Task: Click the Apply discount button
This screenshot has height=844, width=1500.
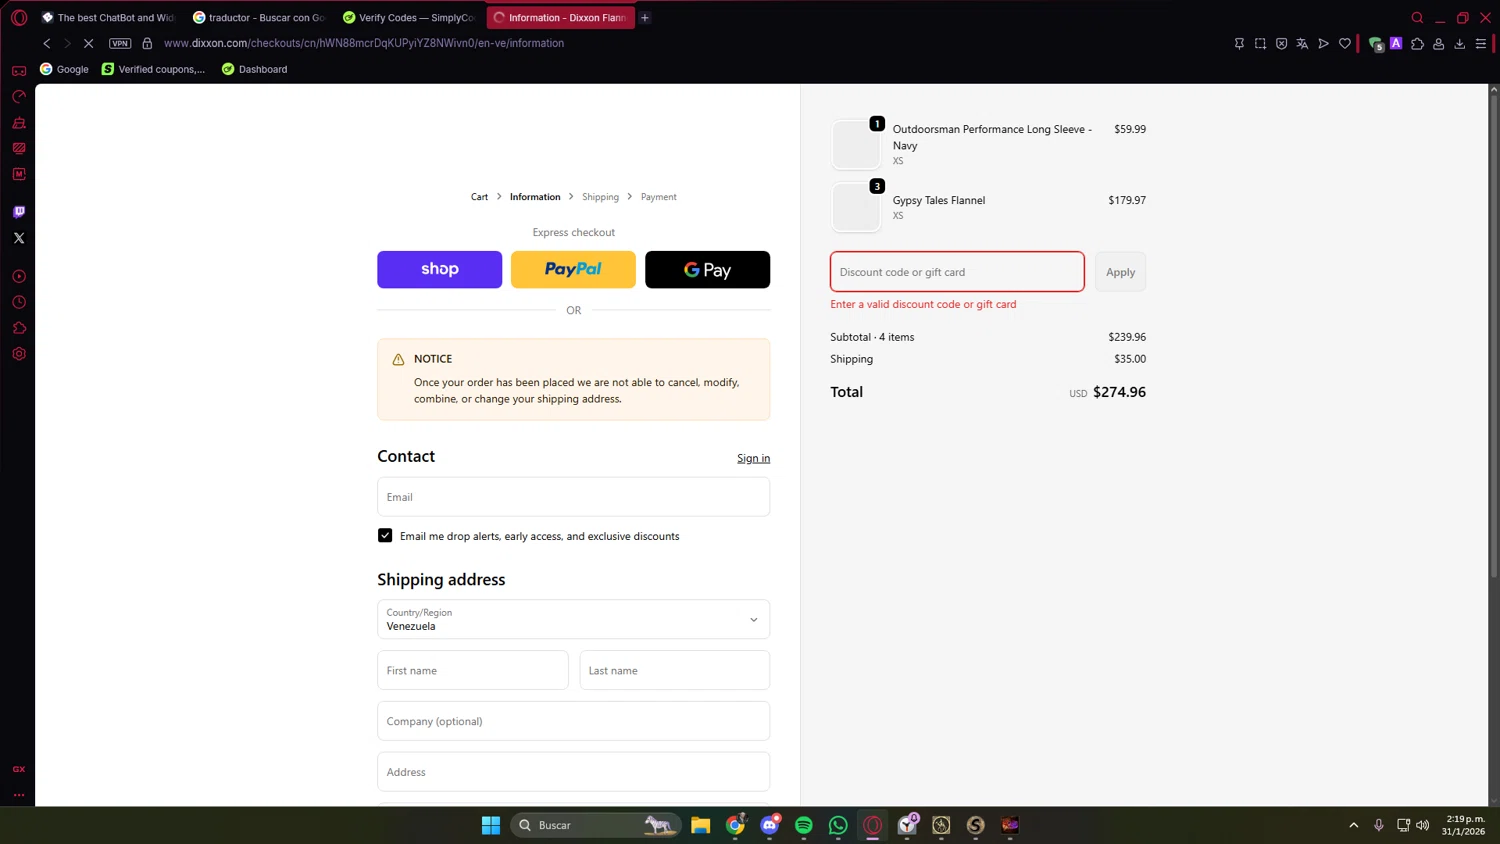Action: [1120, 272]
